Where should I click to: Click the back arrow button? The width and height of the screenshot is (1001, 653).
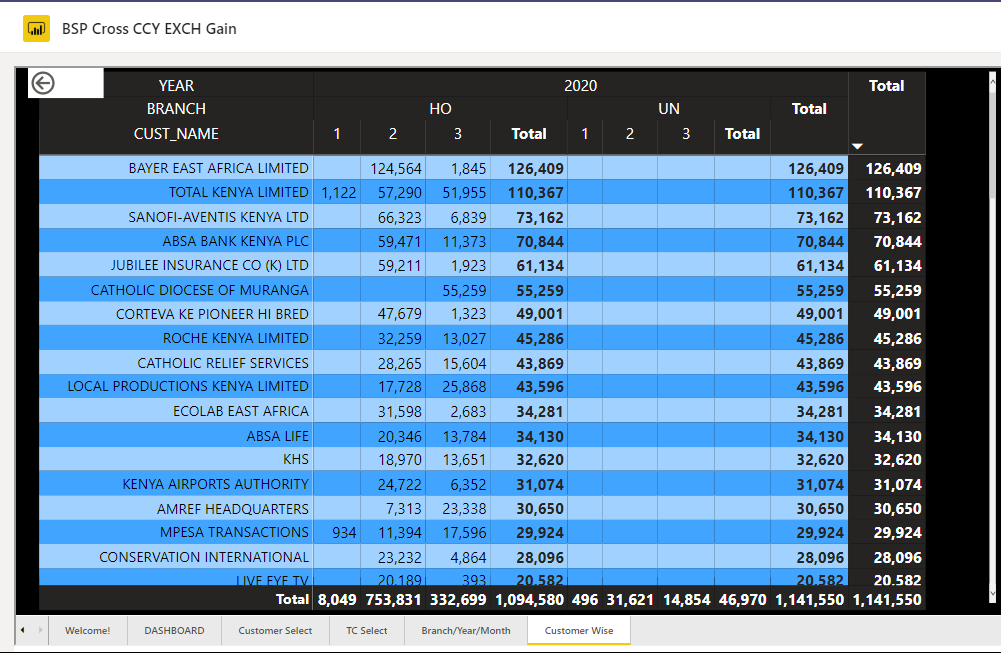click(43, 83)
